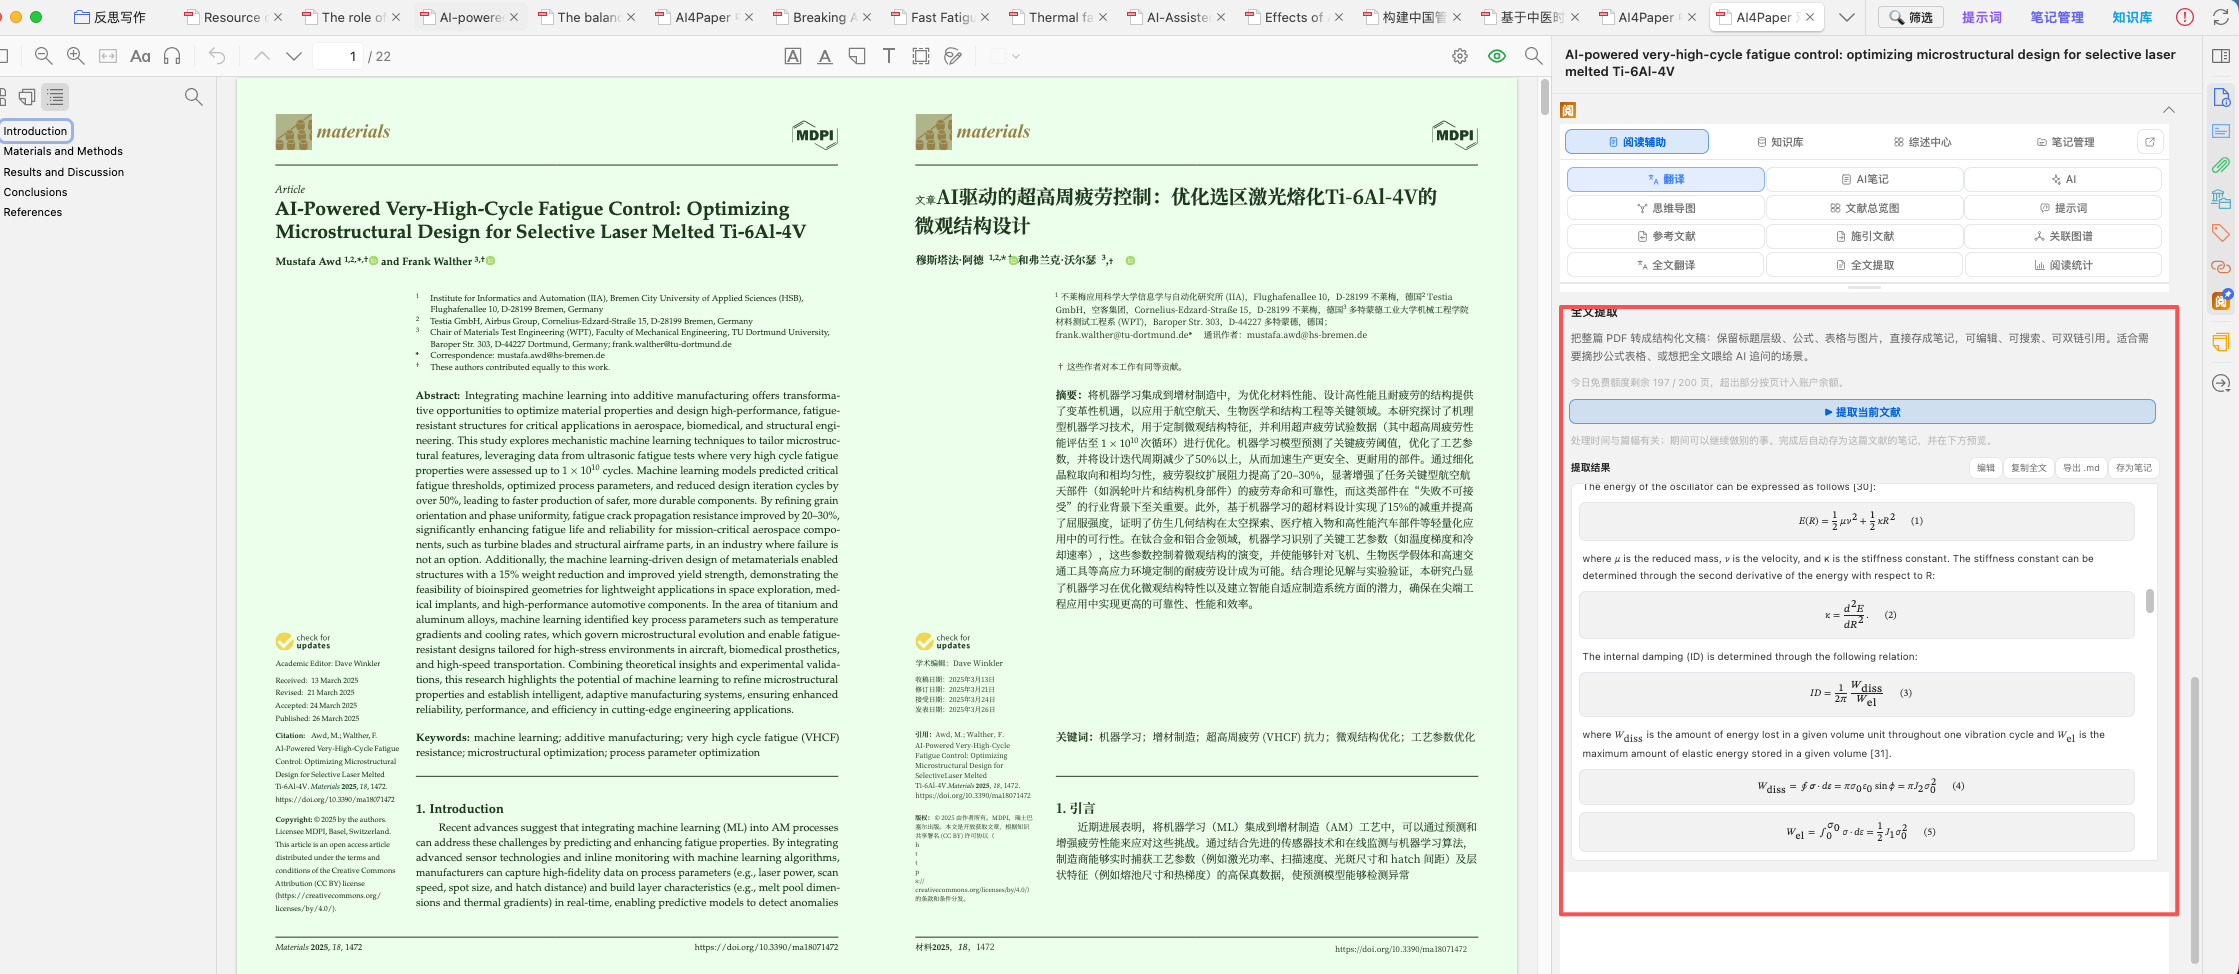The image size is (2239, 974).
Task: Start read aloud with headphones icon
Action: coord(172,56)
